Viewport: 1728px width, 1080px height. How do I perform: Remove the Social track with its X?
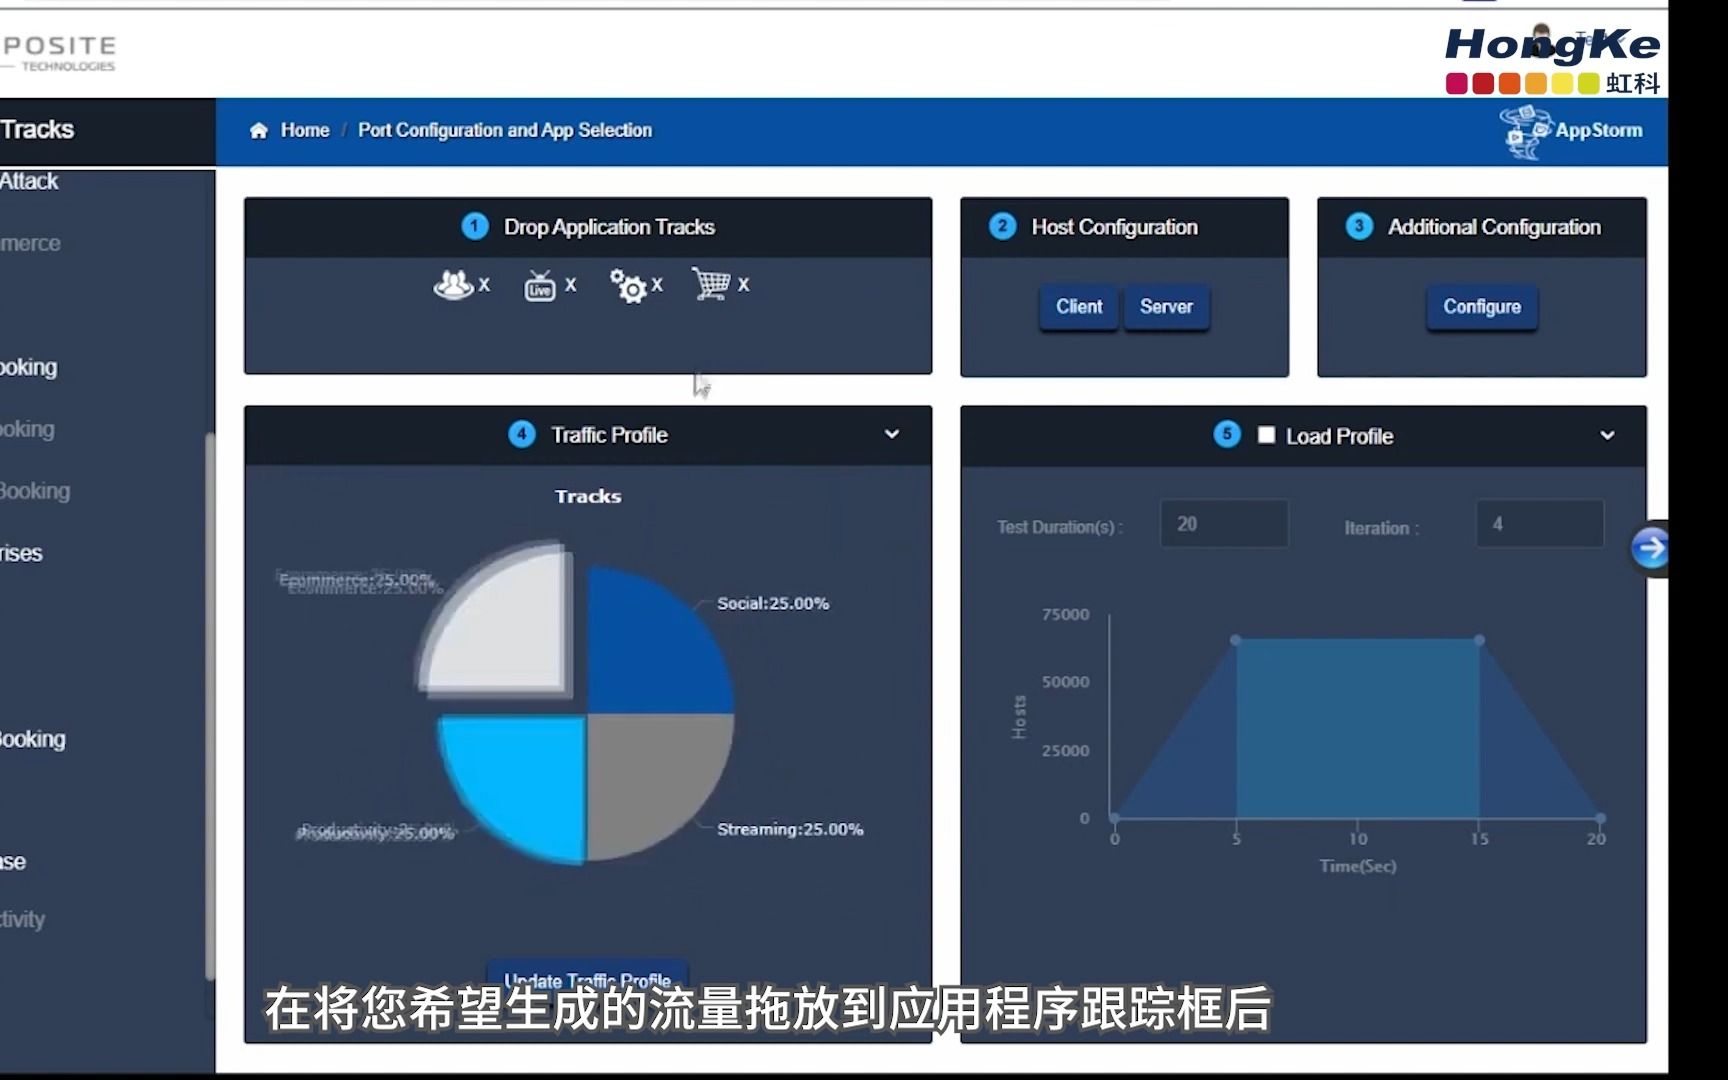tap(485, 284)
